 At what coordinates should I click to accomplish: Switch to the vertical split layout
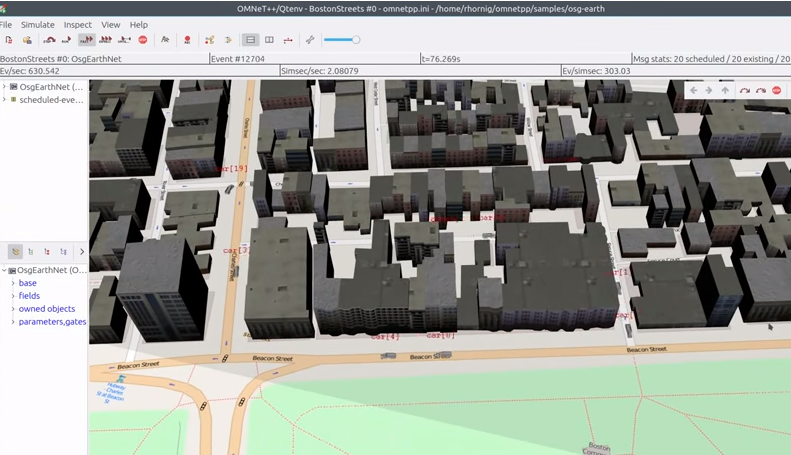point(269,40)
